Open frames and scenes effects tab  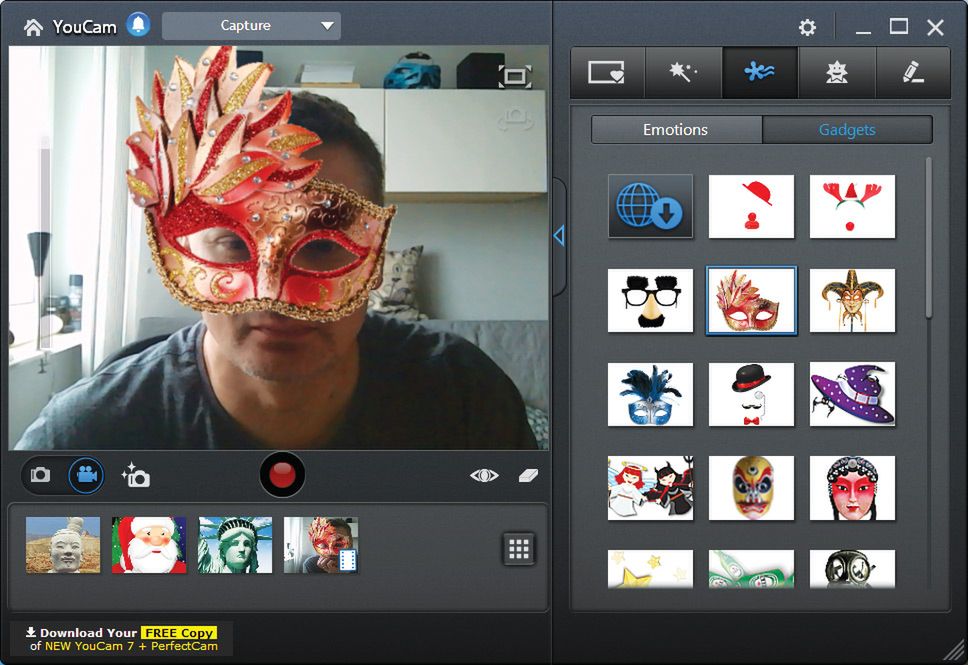pos(607,73)
